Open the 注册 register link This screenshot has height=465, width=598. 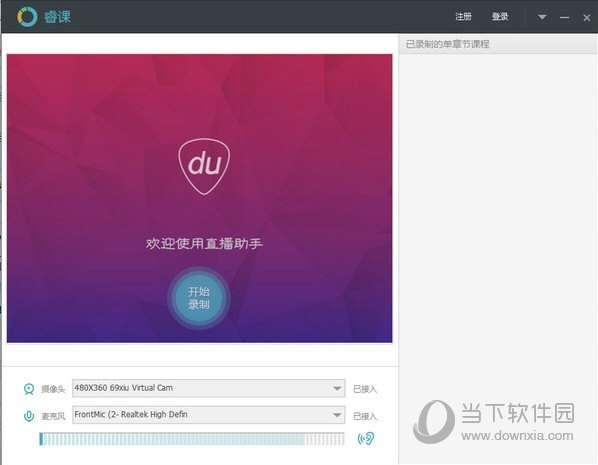(x=463, y=17)
